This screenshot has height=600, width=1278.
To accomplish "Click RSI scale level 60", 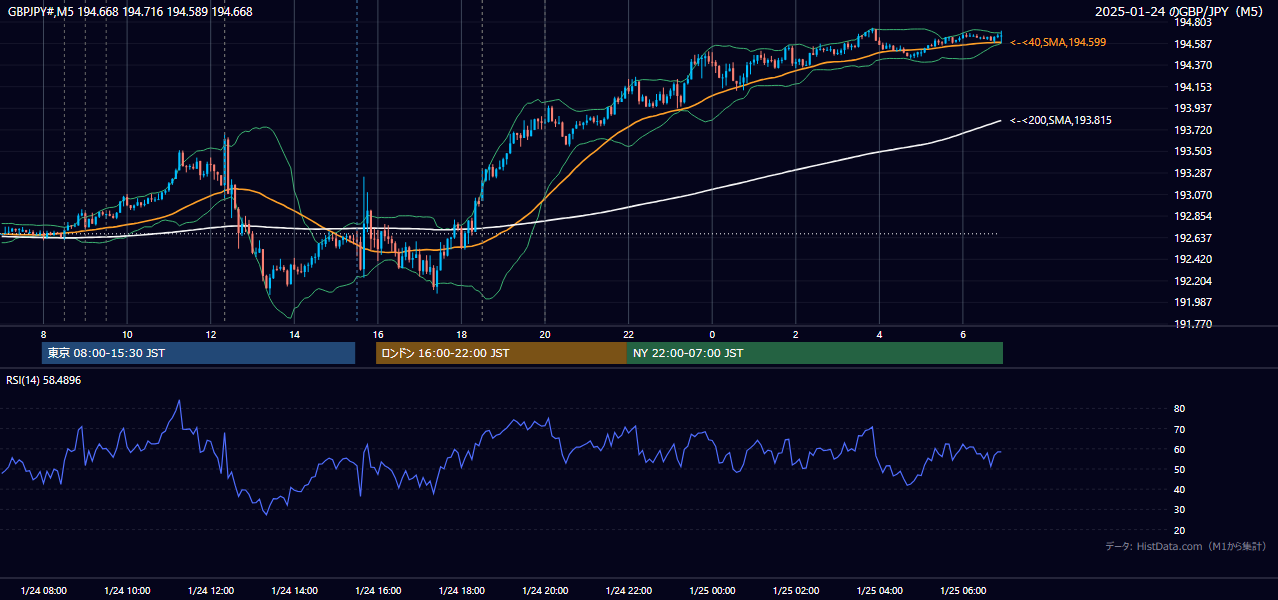I will pyautogui.click(x=1179, y=450).
